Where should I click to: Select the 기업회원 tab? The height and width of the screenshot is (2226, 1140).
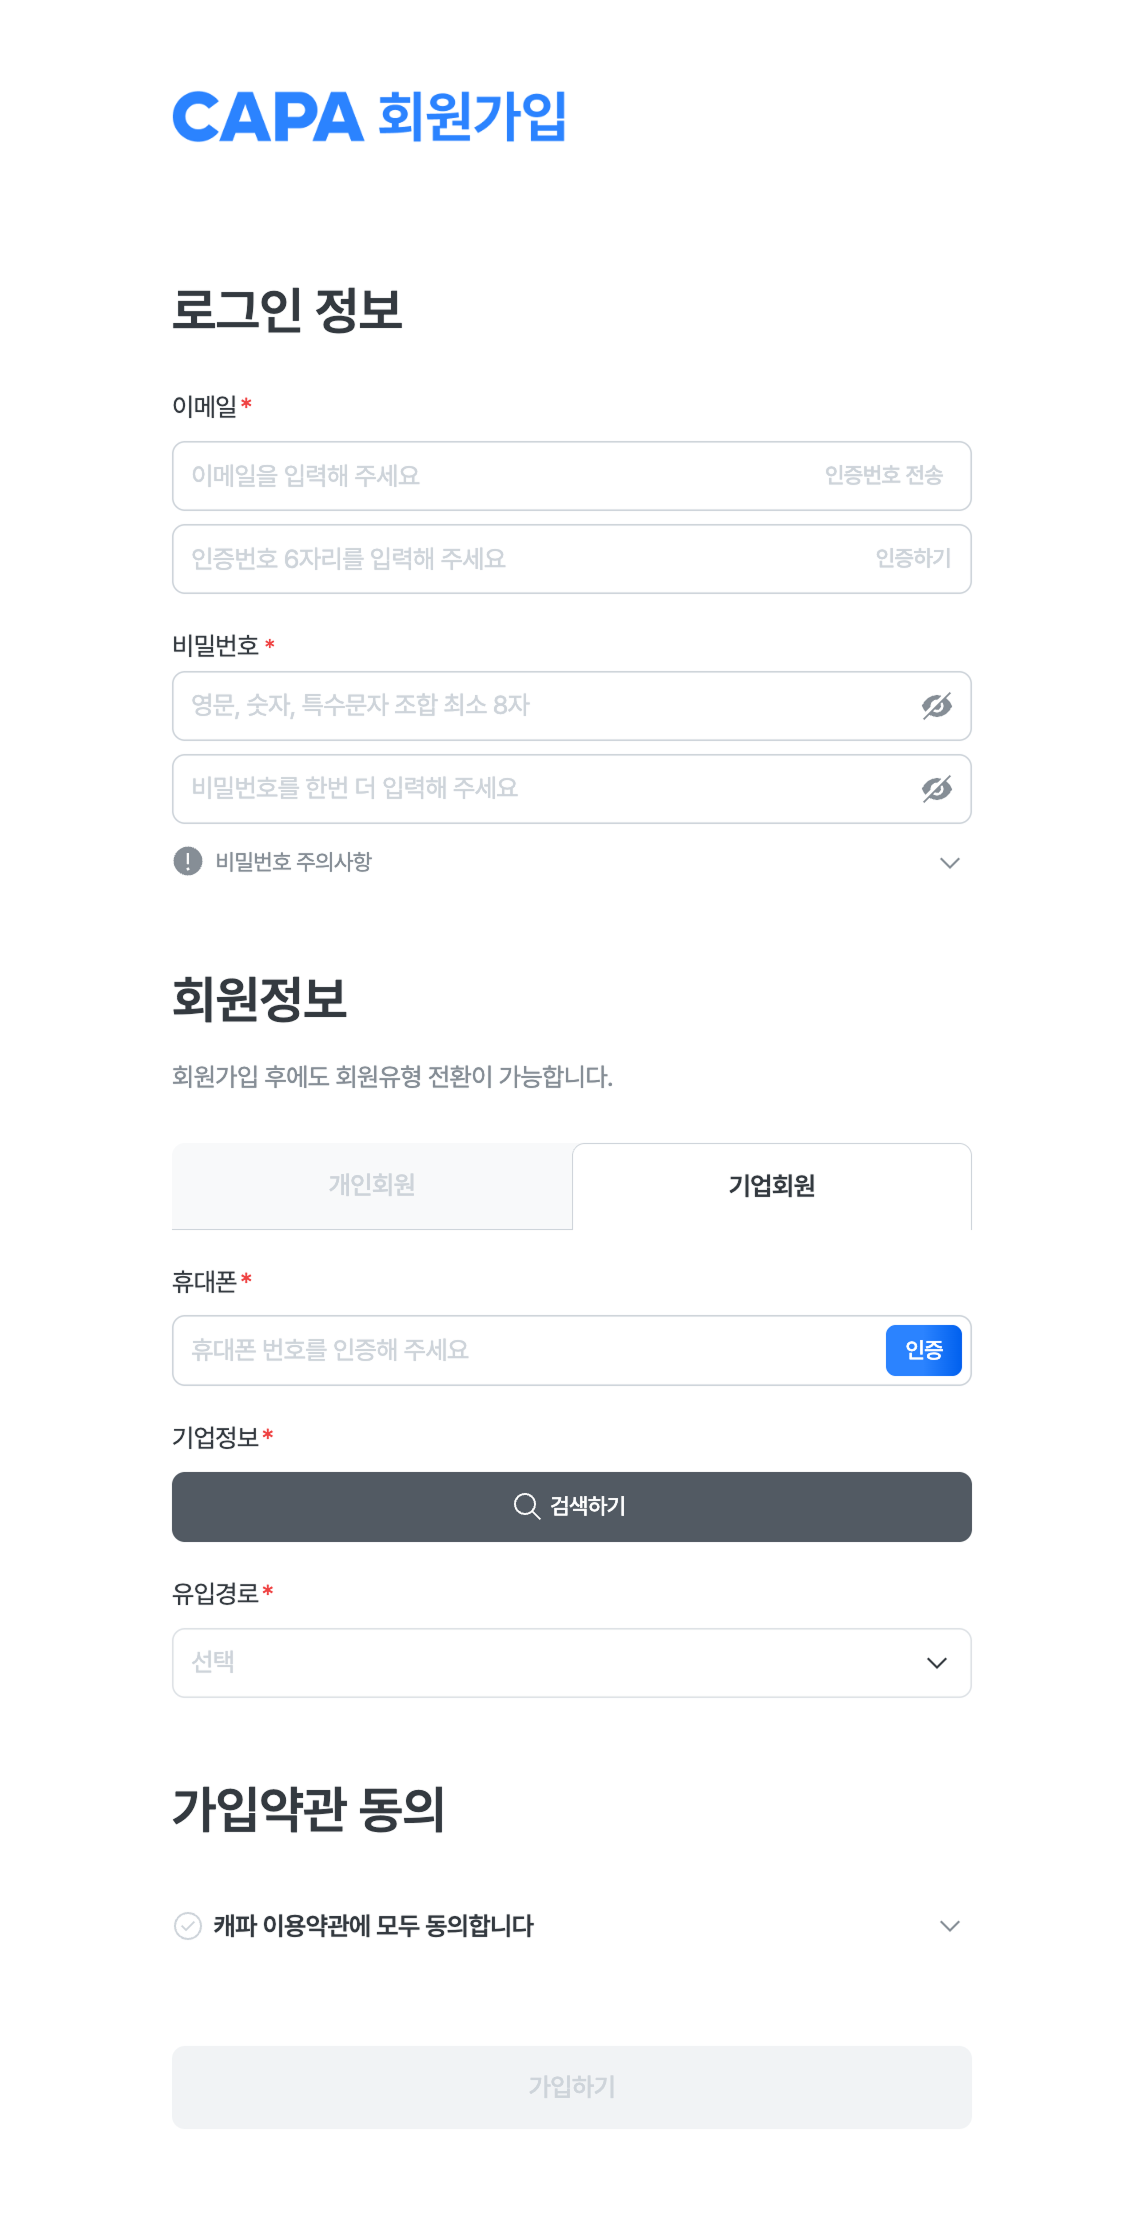point(771,1186)
